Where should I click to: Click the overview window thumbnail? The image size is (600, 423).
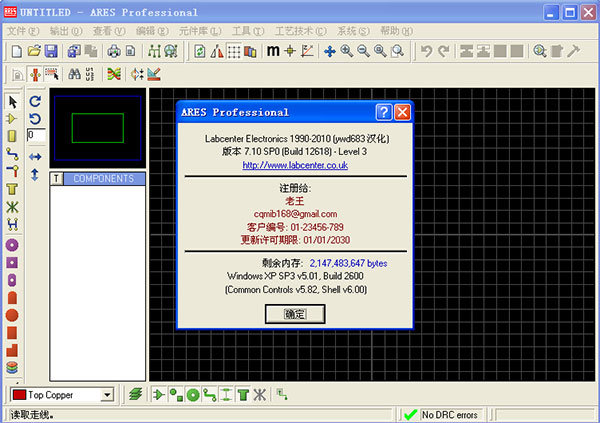98,128
